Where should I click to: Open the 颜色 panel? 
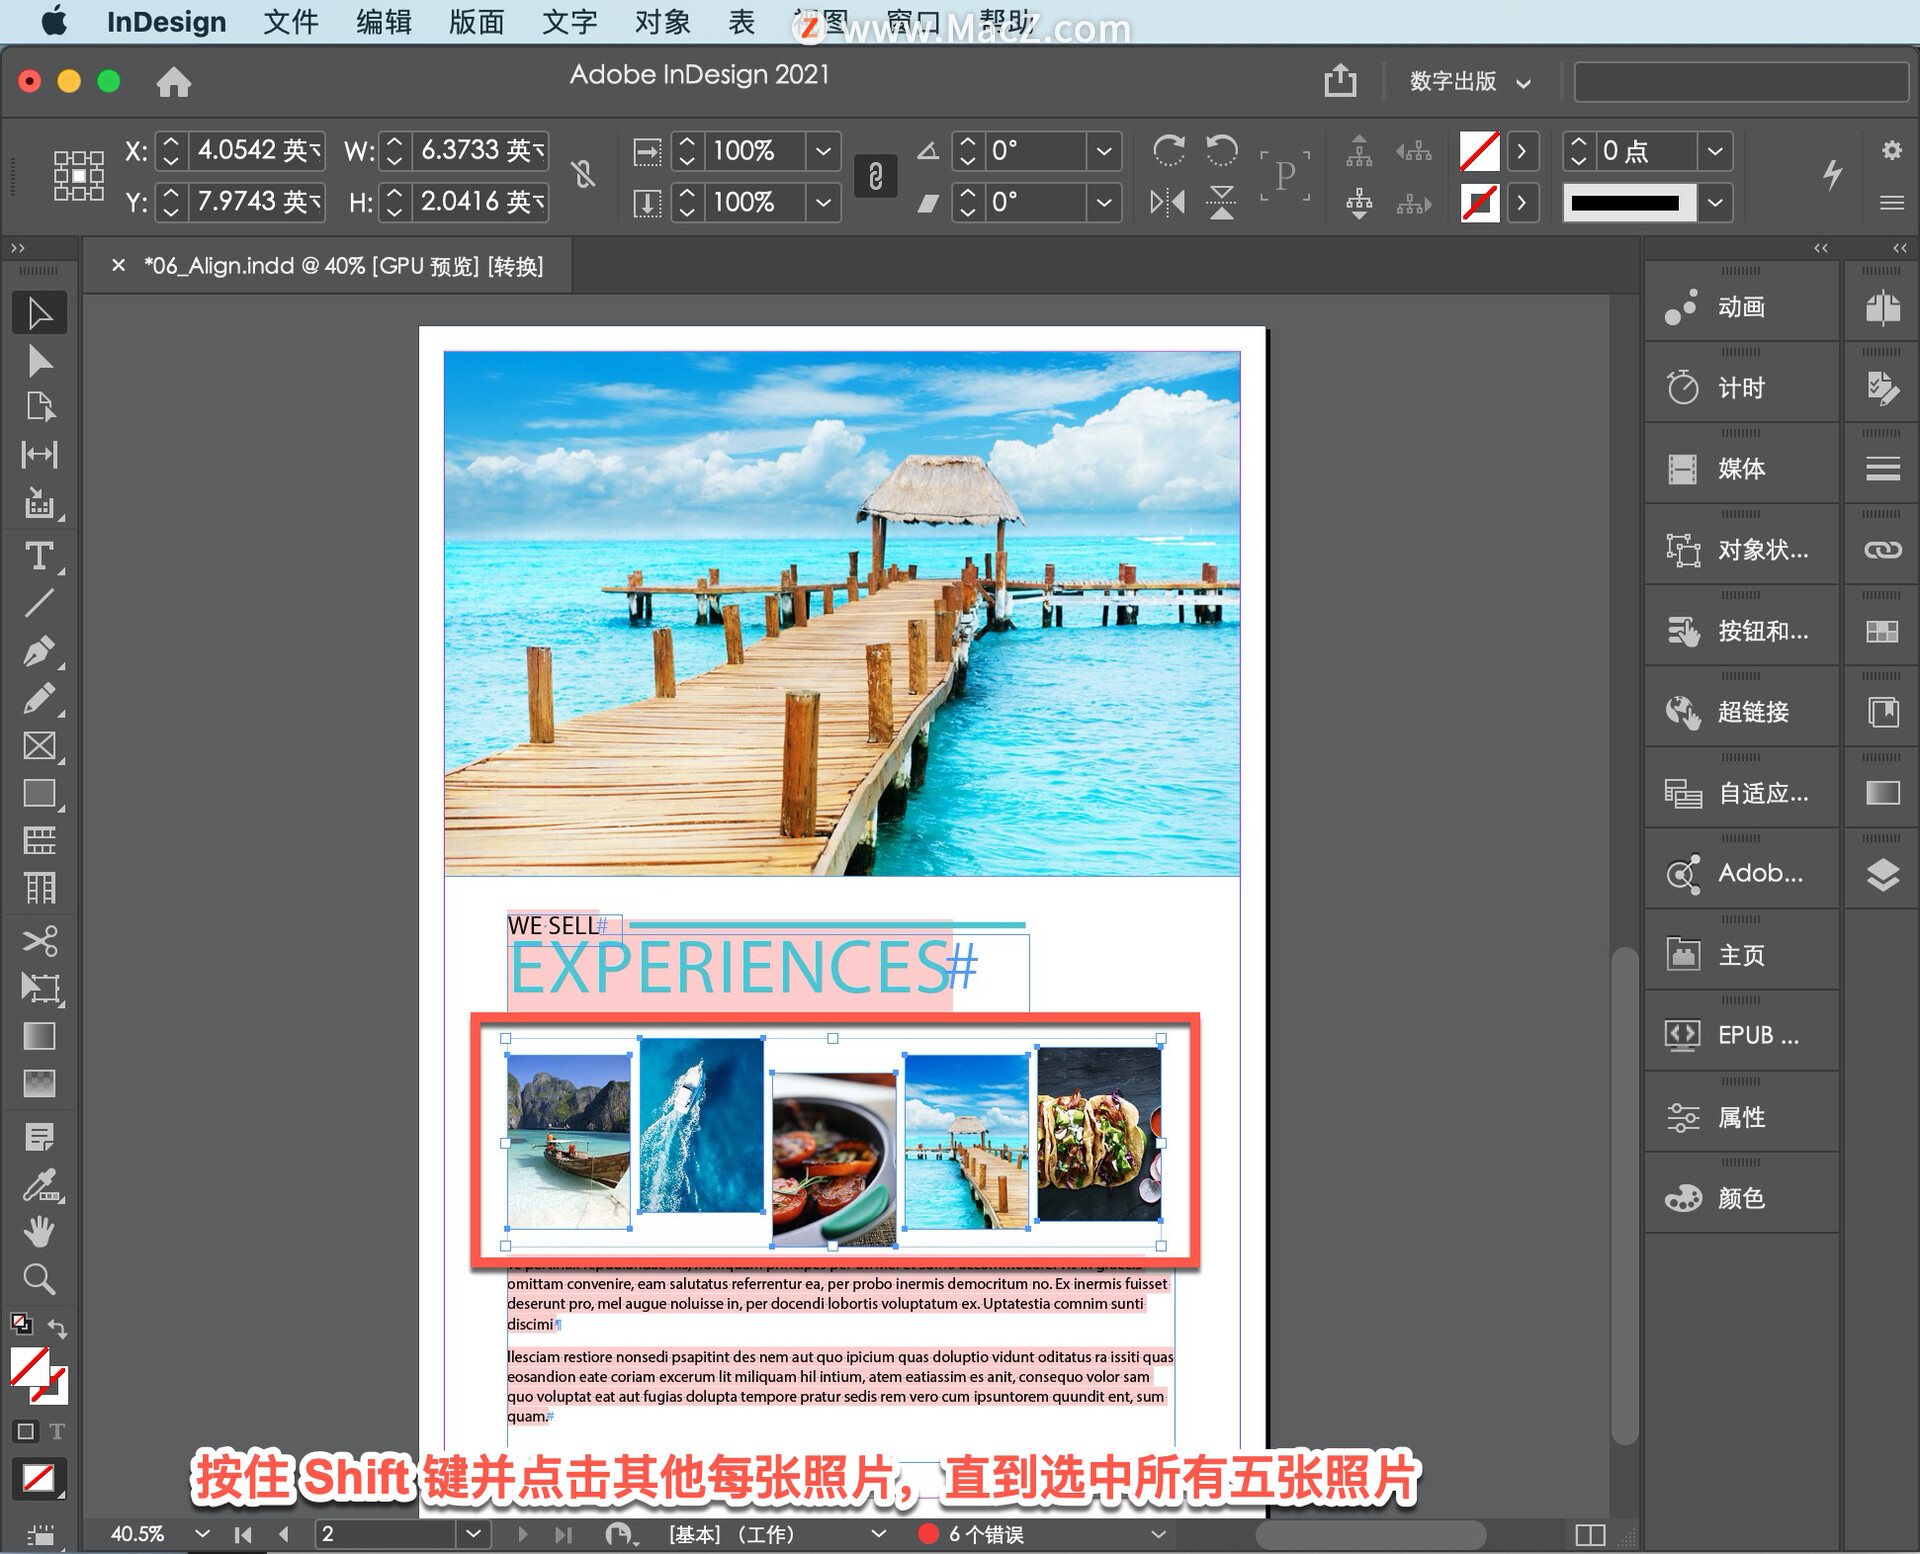tap(1741, 1198)
